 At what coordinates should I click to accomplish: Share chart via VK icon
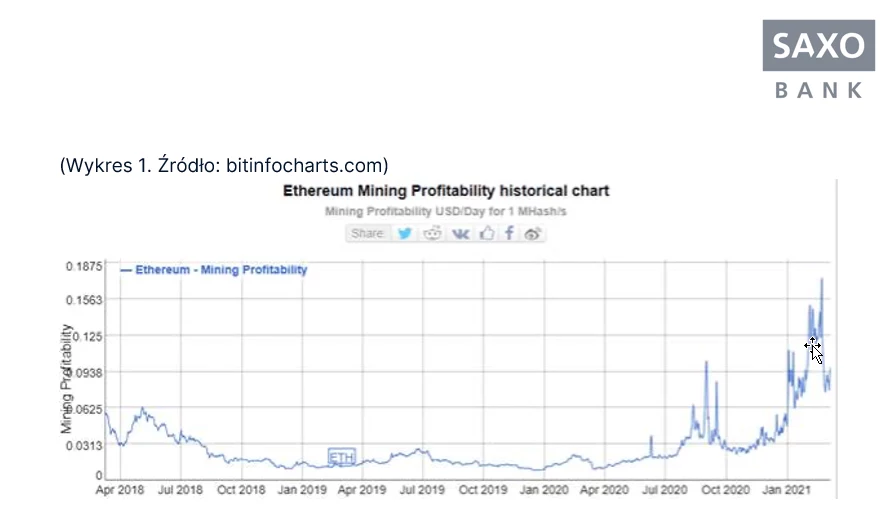(461, 234)
